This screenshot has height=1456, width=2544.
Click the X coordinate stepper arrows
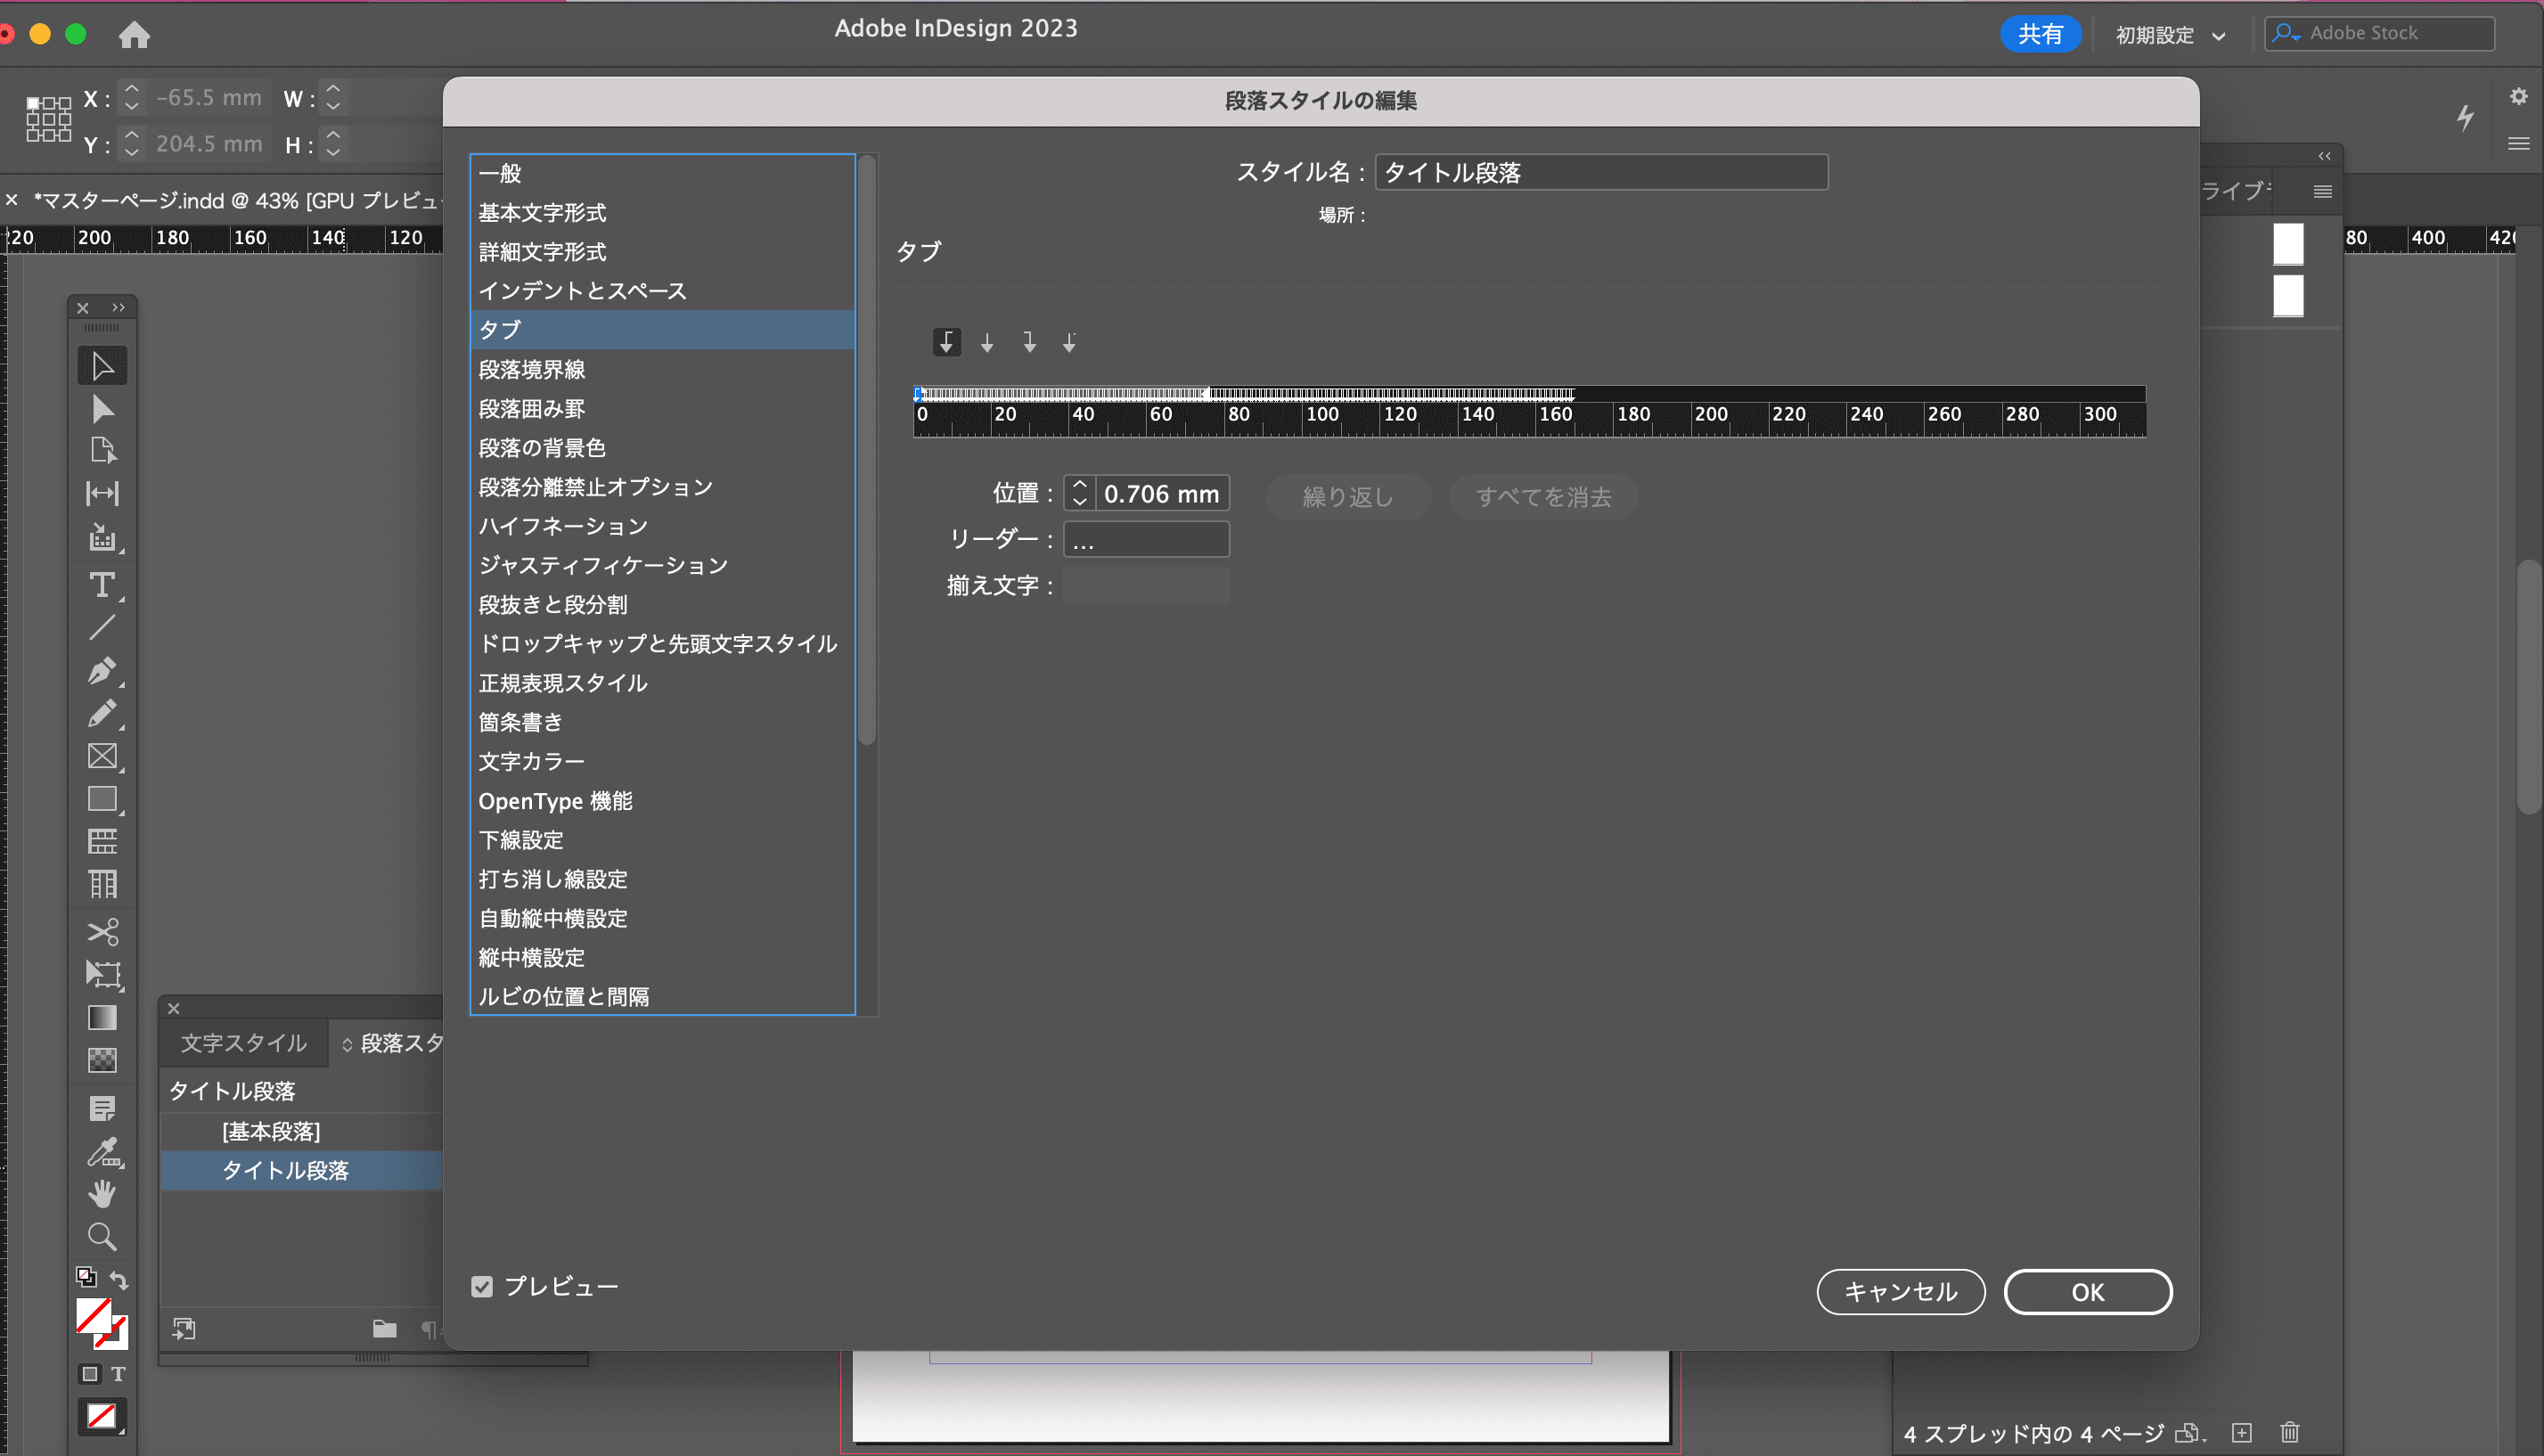(x=131, y=97)
